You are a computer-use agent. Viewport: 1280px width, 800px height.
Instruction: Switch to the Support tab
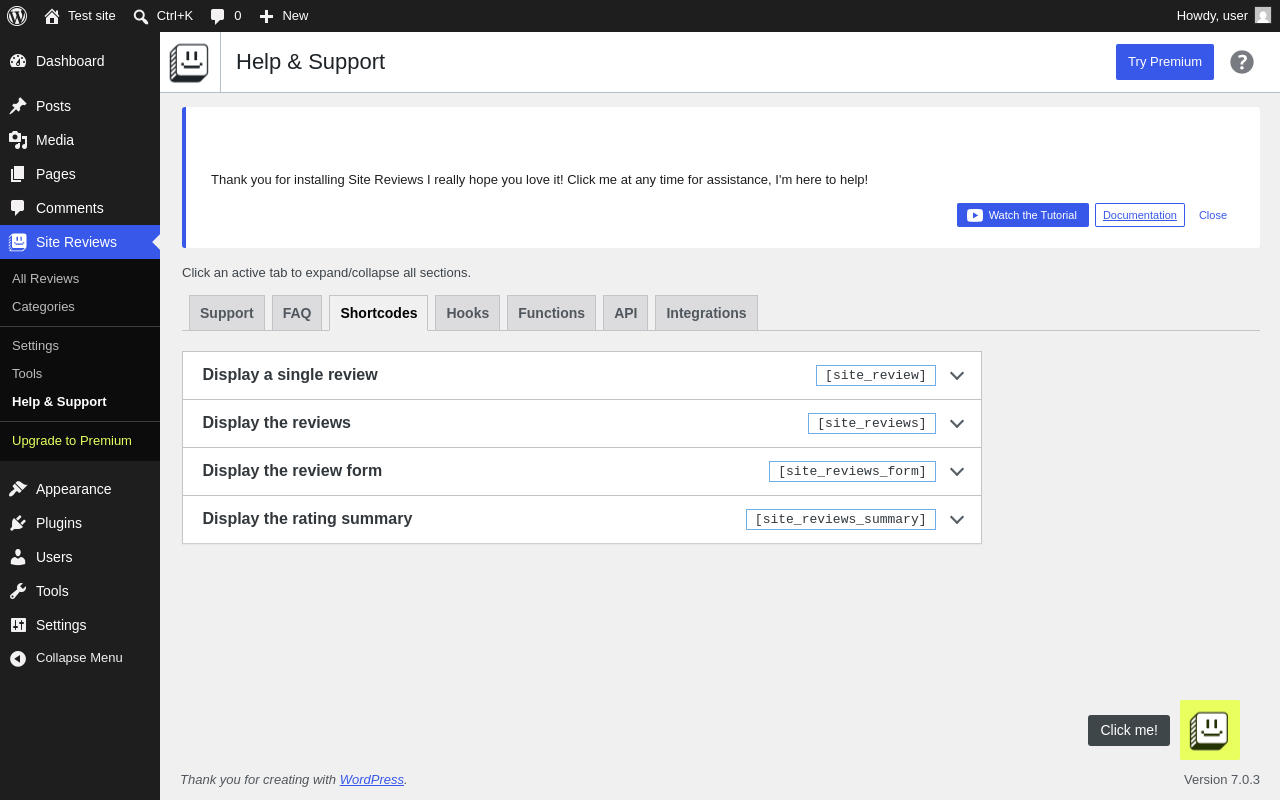click(227, 313)
